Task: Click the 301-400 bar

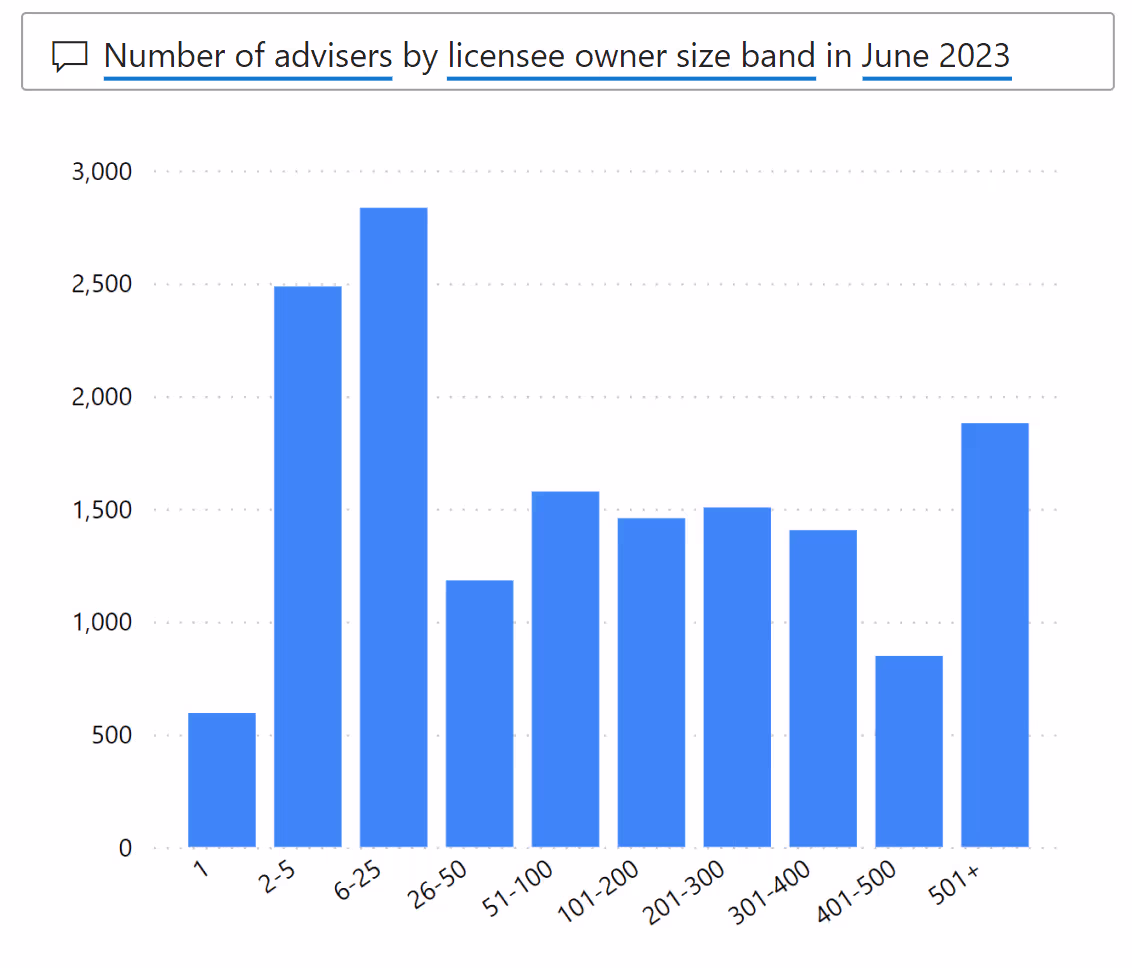Action: 823,688
